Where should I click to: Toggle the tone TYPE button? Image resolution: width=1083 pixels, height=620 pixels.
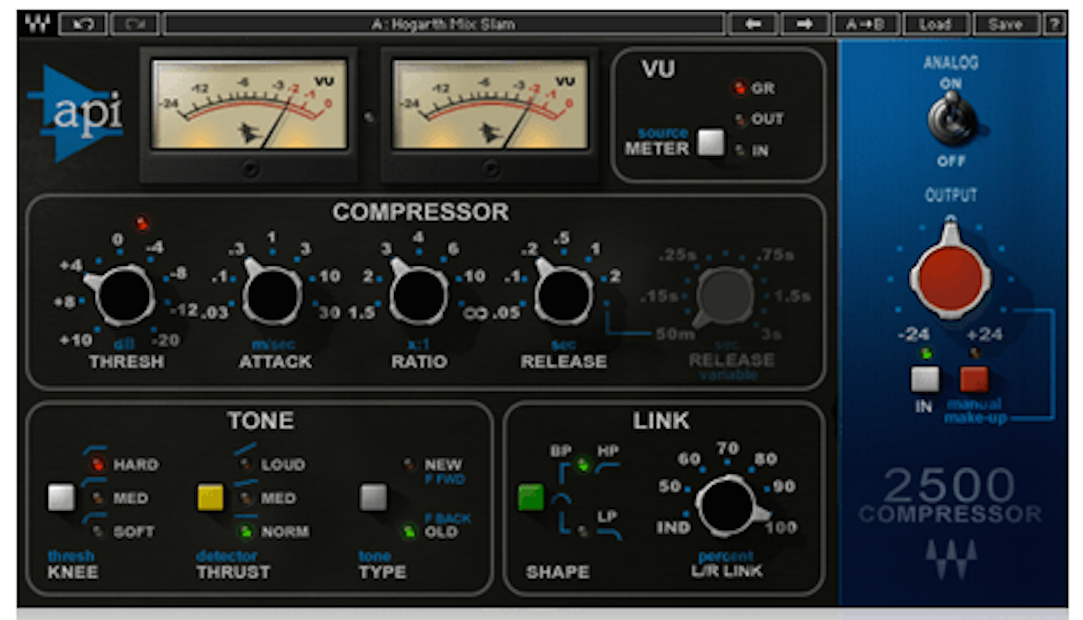click(373, 497)
